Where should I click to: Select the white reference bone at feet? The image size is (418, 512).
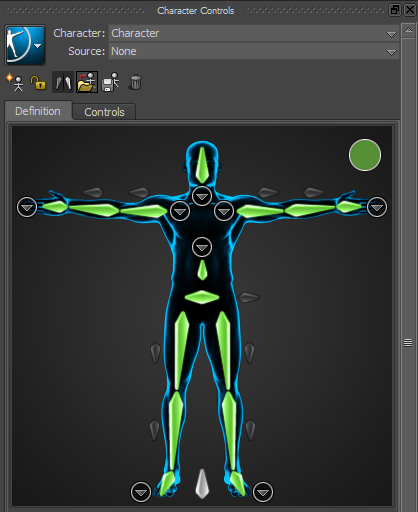tap(202, 484)
